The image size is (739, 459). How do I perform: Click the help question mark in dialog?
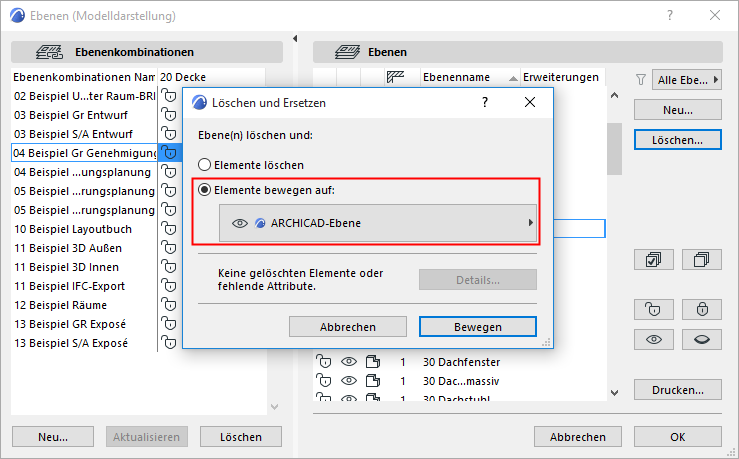click(484, 102)
